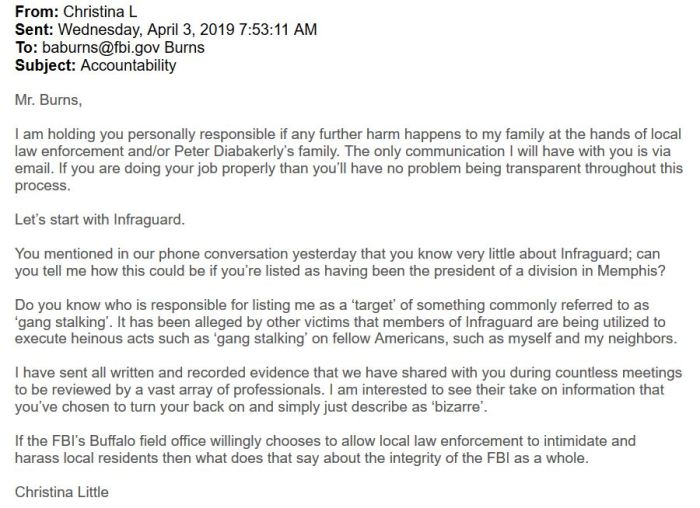Click the "Sent:" header label

(x=35, y=30)
